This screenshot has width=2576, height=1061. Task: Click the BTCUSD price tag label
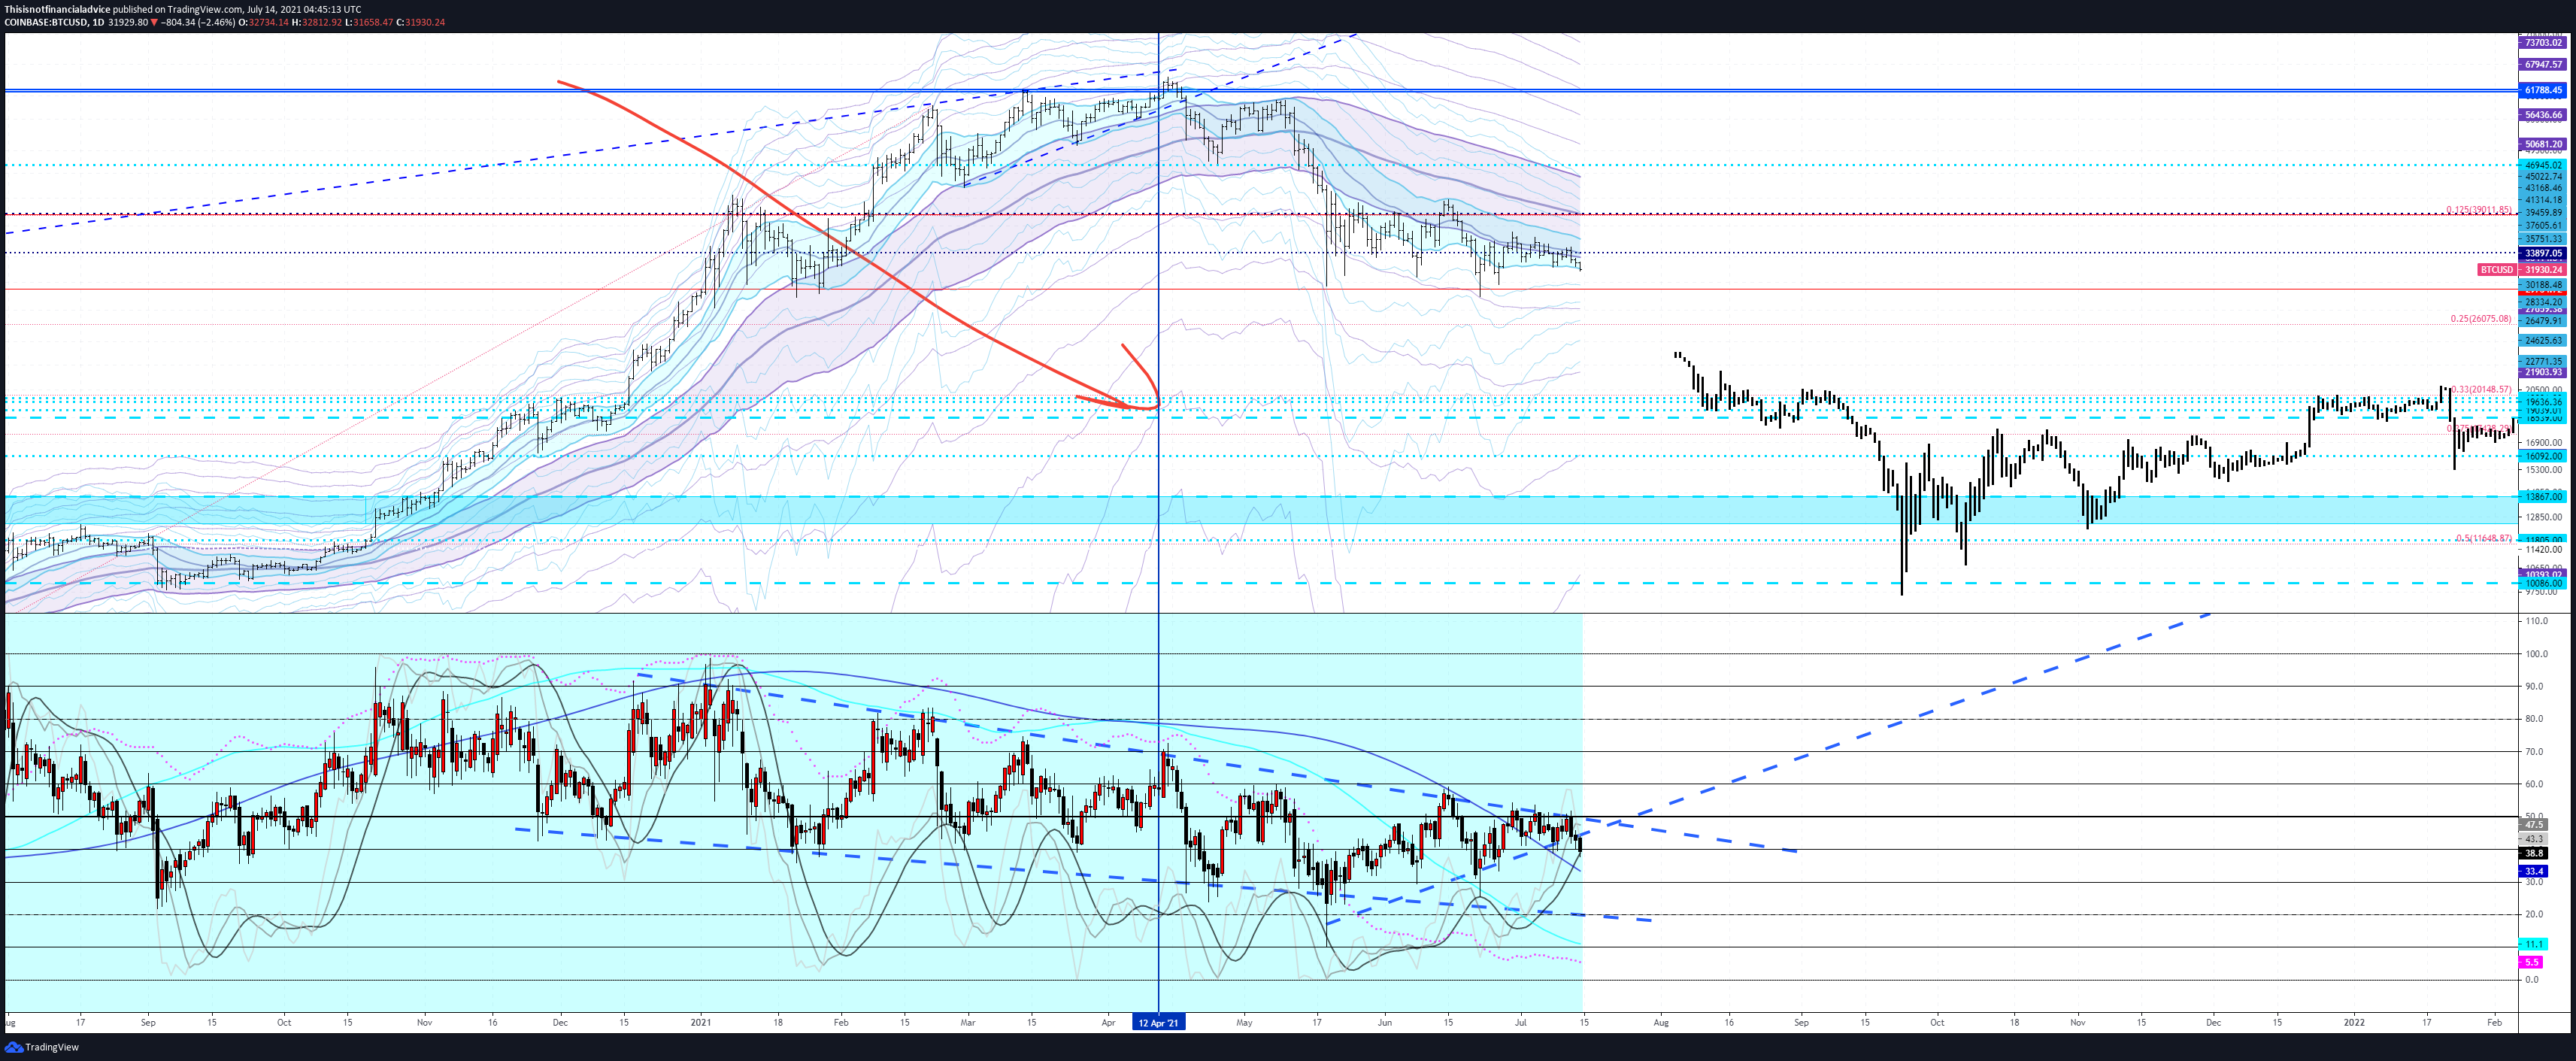click(x=2496, y=270)
